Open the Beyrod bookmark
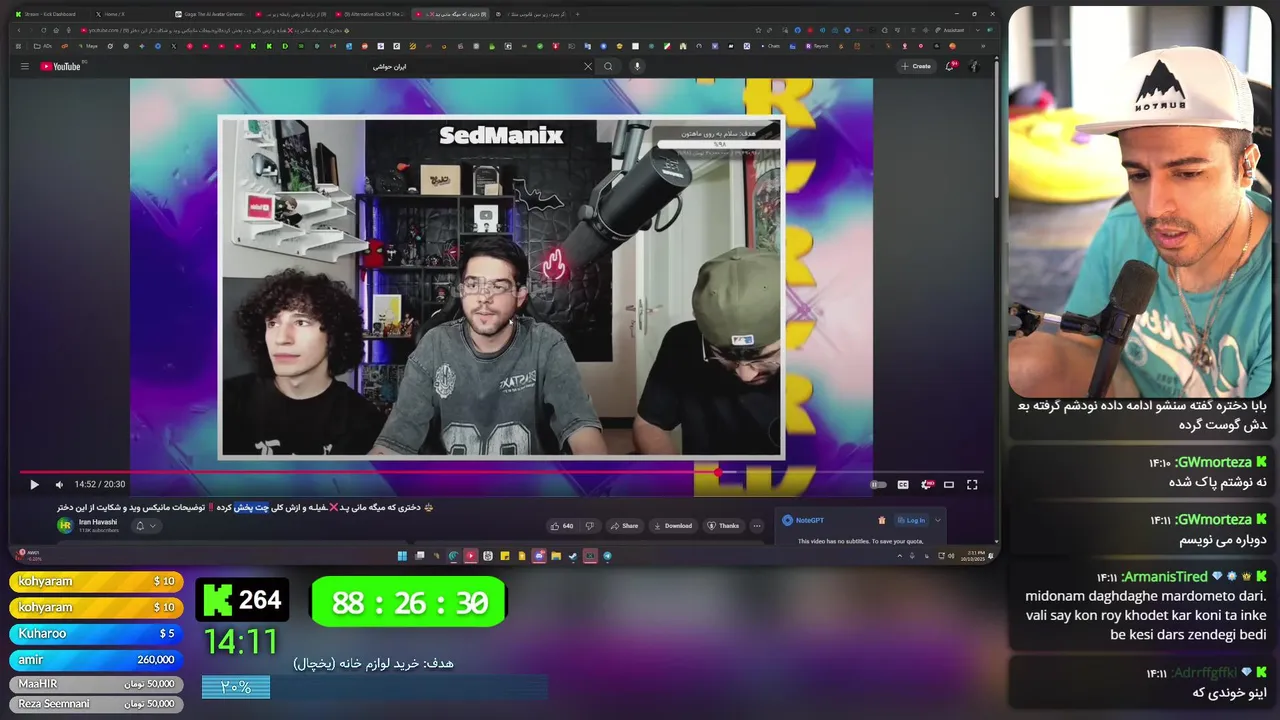This screenshot has height=720, width=1280. tap(817, 46)
